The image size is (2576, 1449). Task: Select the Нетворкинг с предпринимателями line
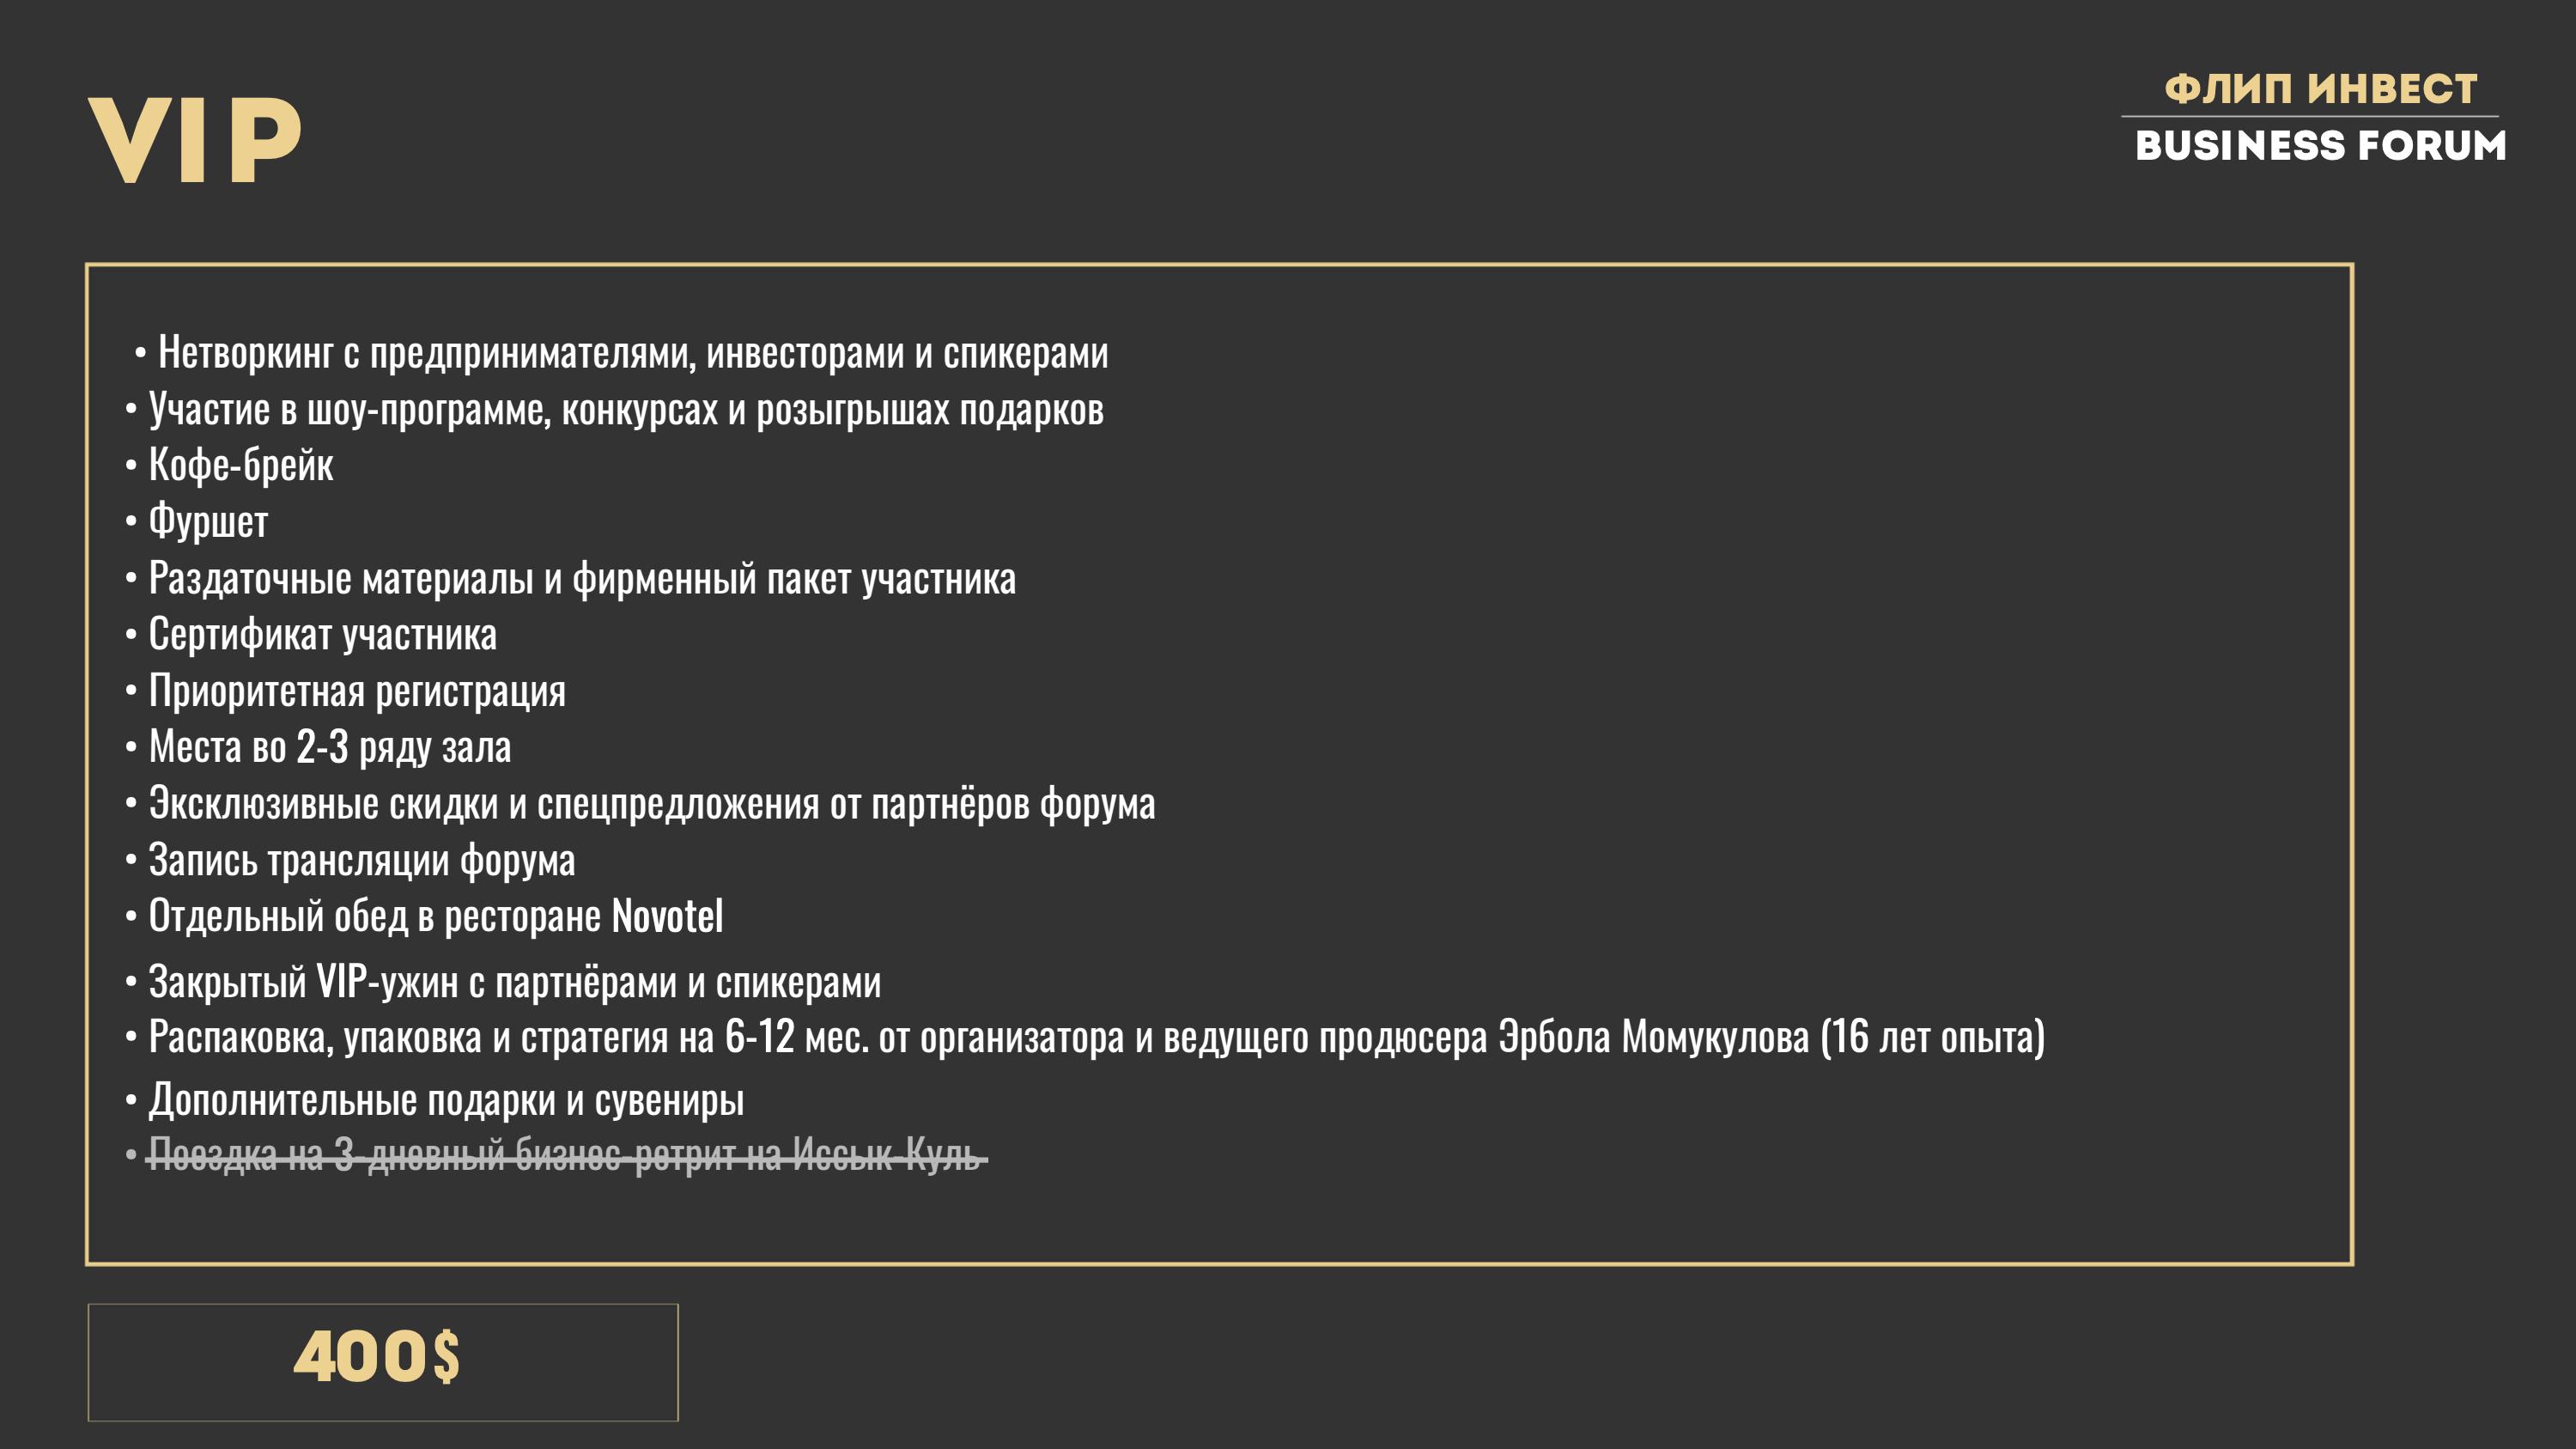point(632,353)
